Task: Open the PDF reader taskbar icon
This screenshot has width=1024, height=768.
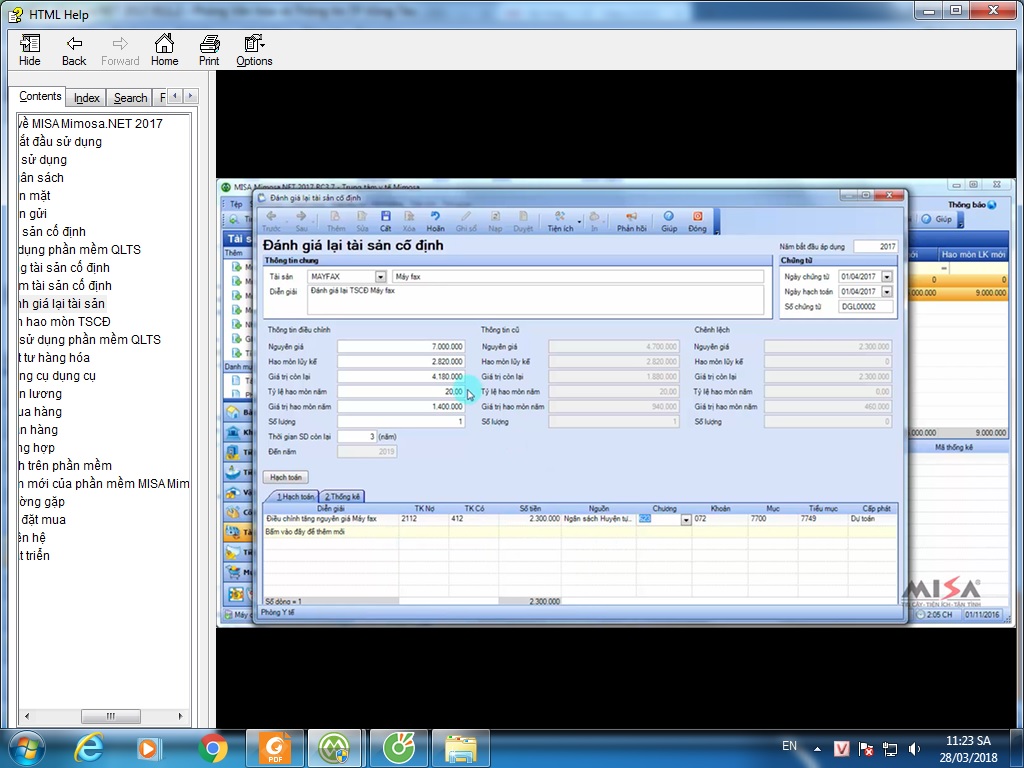Action: click(x=274, y=748)
